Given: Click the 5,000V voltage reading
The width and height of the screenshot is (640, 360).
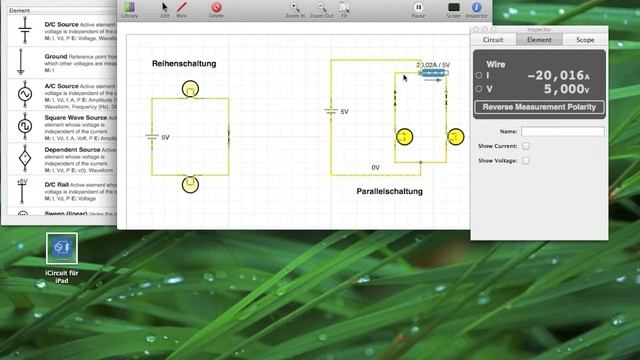Looking at the screenshot, I should 566,89.
